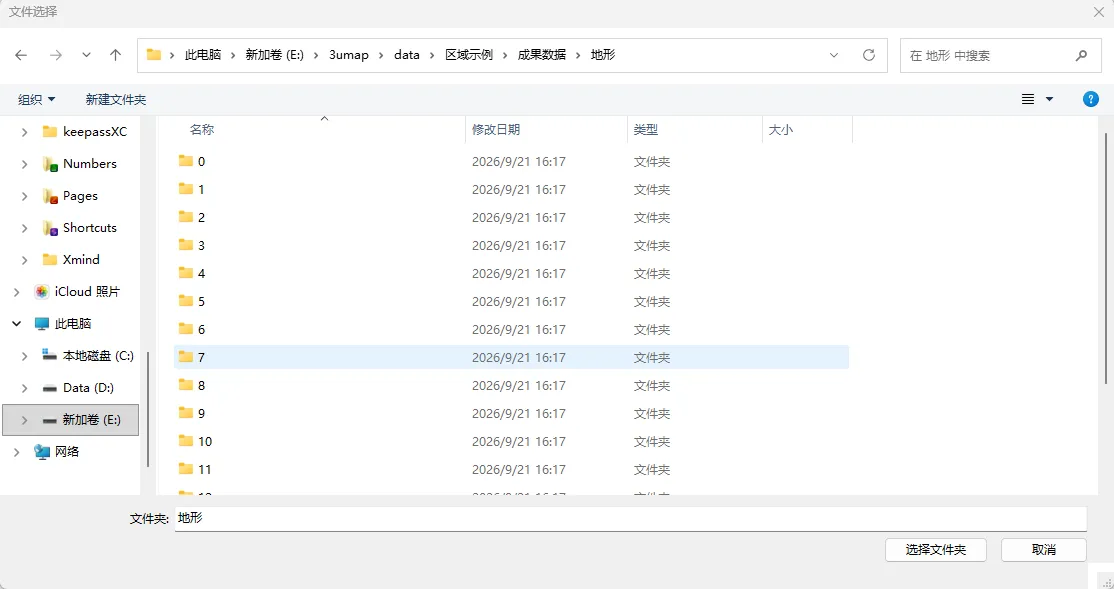Expand the 本地磁盘 (C:) tree node
Viewport: 1114px width, 589px height.
pyautogui.click(x=25, y=356)
